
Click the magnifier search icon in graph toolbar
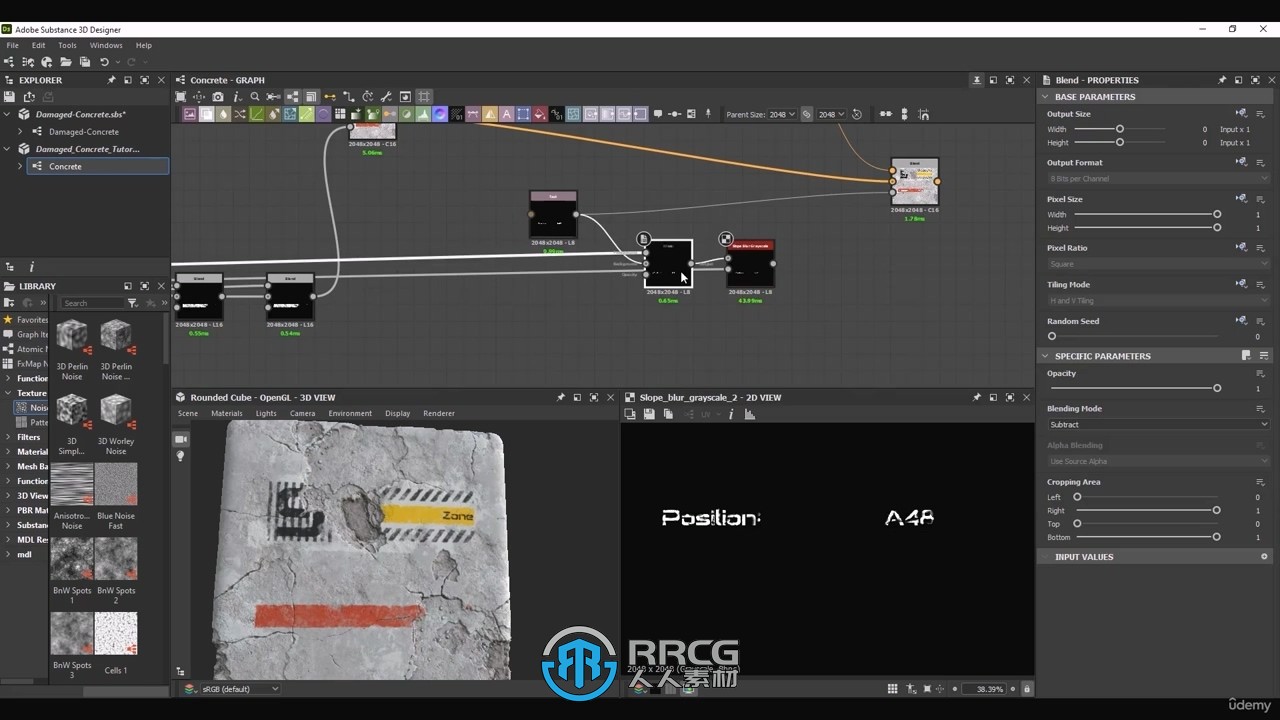[x=255, y=97]
